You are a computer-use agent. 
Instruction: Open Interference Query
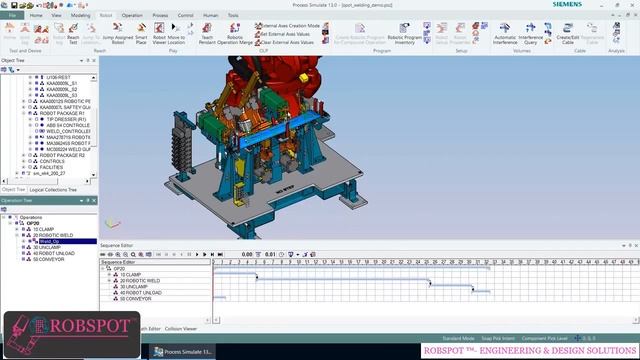click(530, 33)
